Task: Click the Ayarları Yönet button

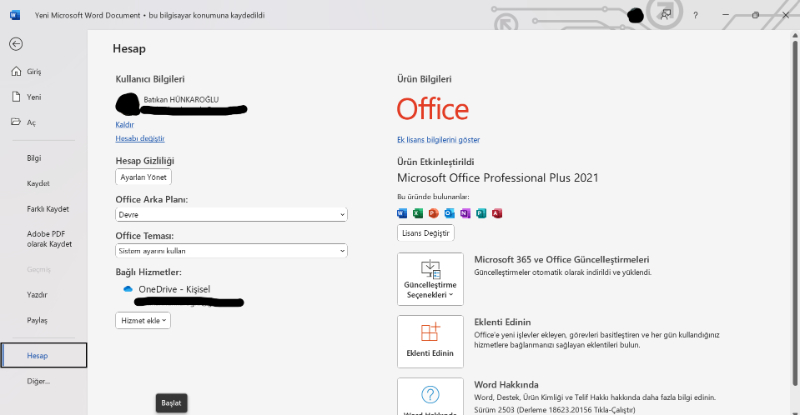Action: (143, 177)
